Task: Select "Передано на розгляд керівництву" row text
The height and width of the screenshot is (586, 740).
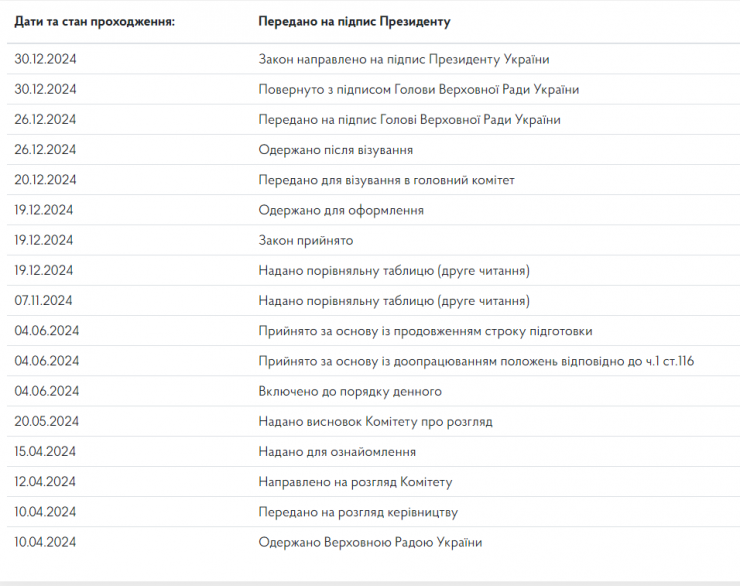Action: pos(358,512)
